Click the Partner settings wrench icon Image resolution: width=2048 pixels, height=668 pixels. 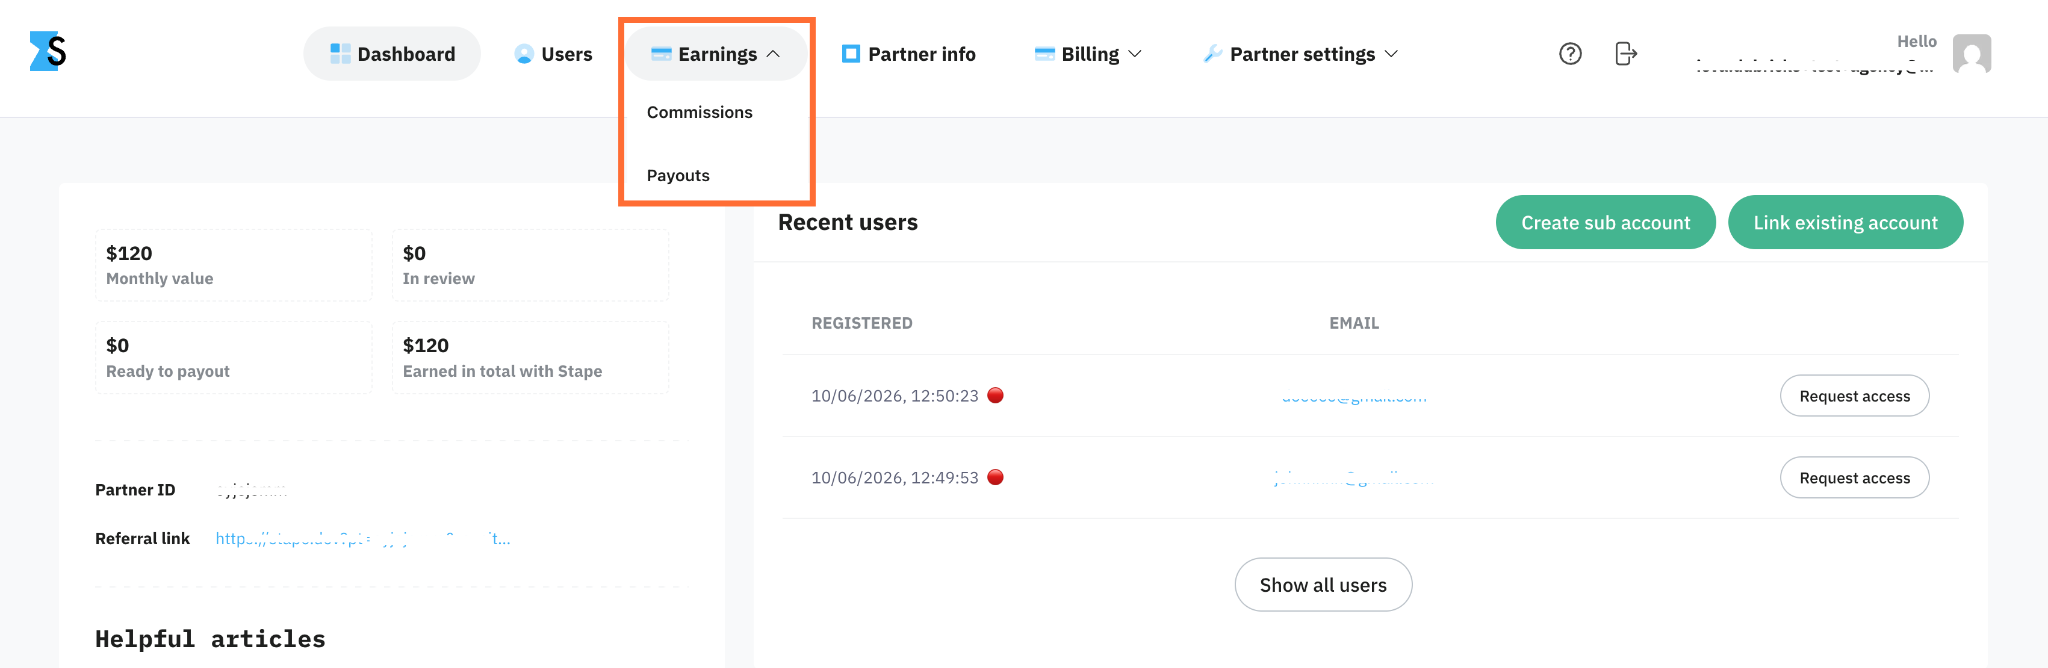click(x=1213, y=54)
